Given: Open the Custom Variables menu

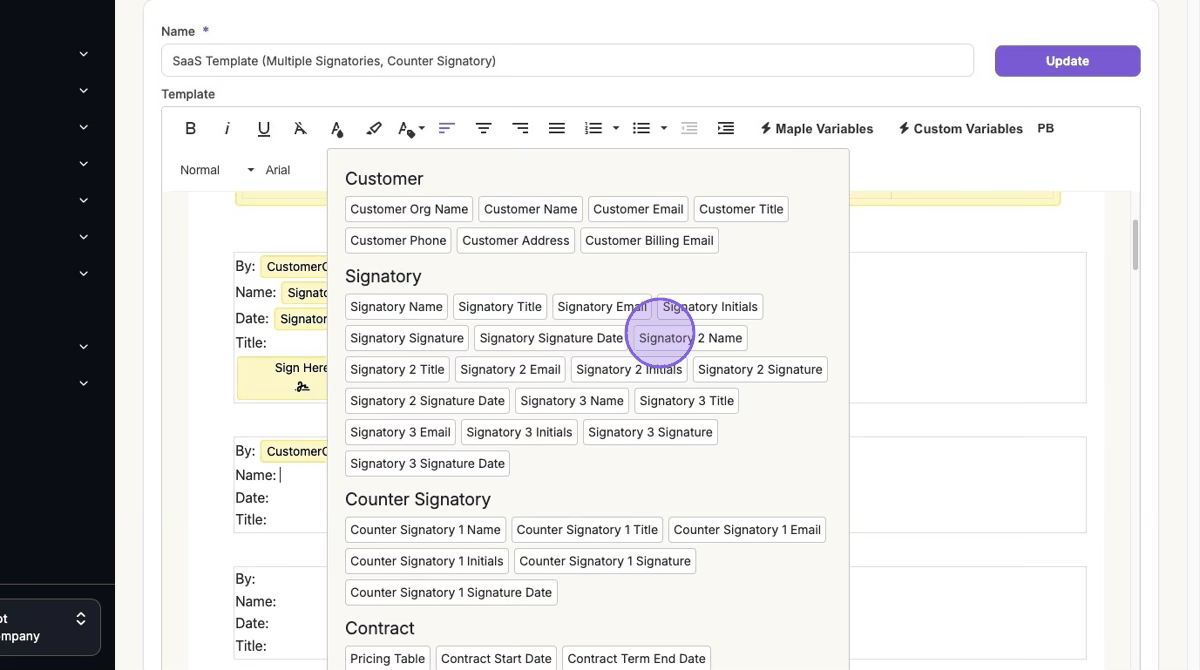Looking at the screenshot, I should [x=960, y=128].
